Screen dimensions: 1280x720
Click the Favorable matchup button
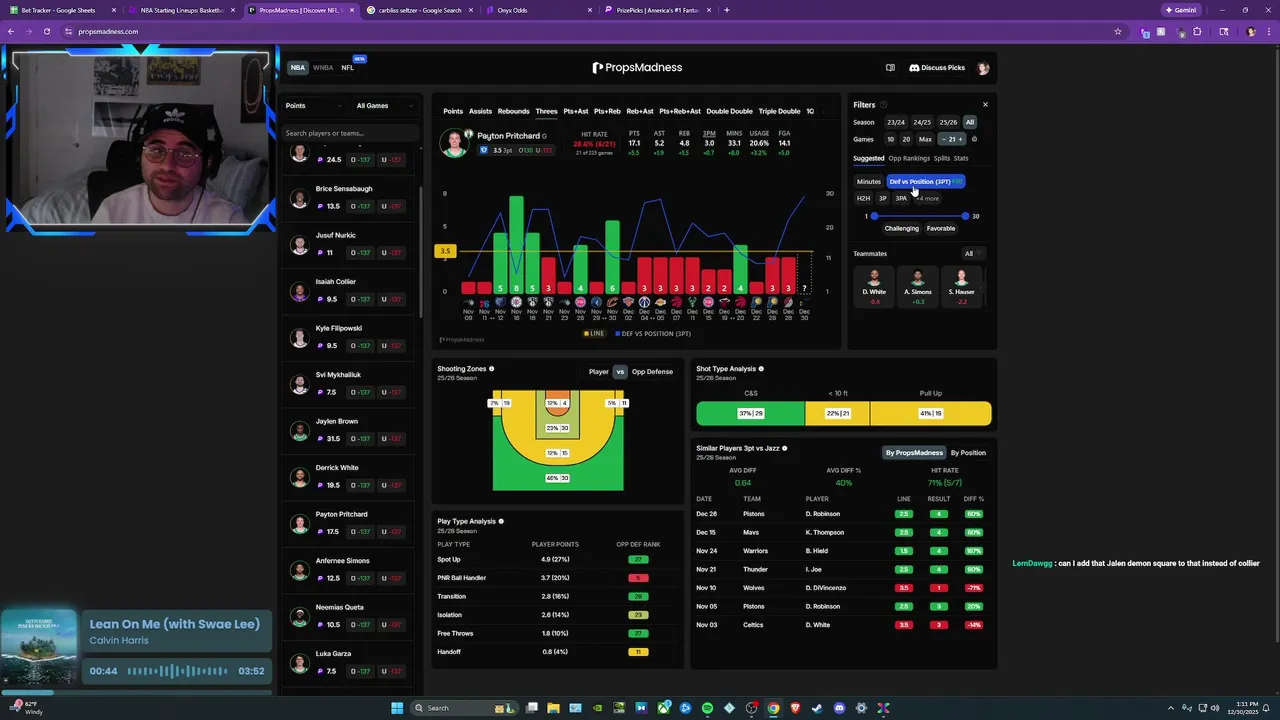(x=941, y=228)
